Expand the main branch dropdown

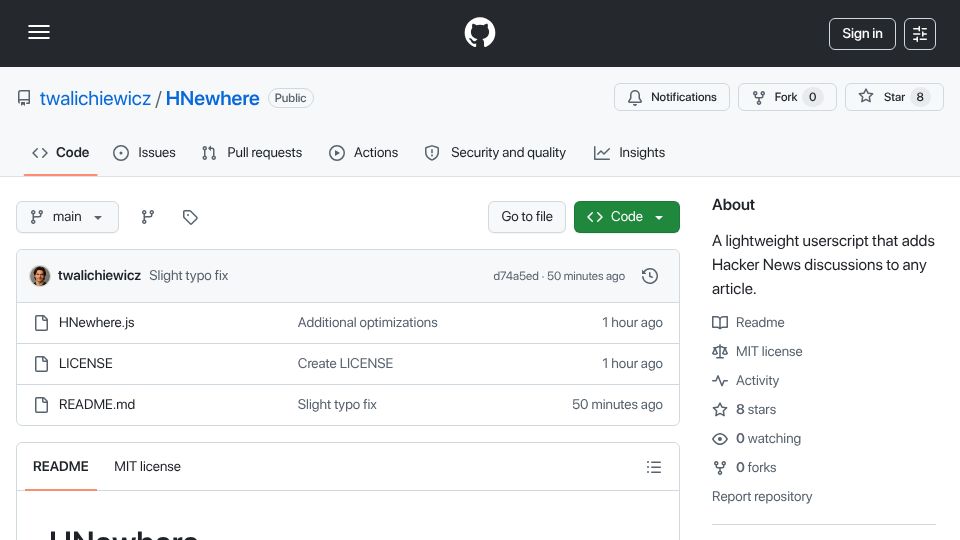click(67, 217)
